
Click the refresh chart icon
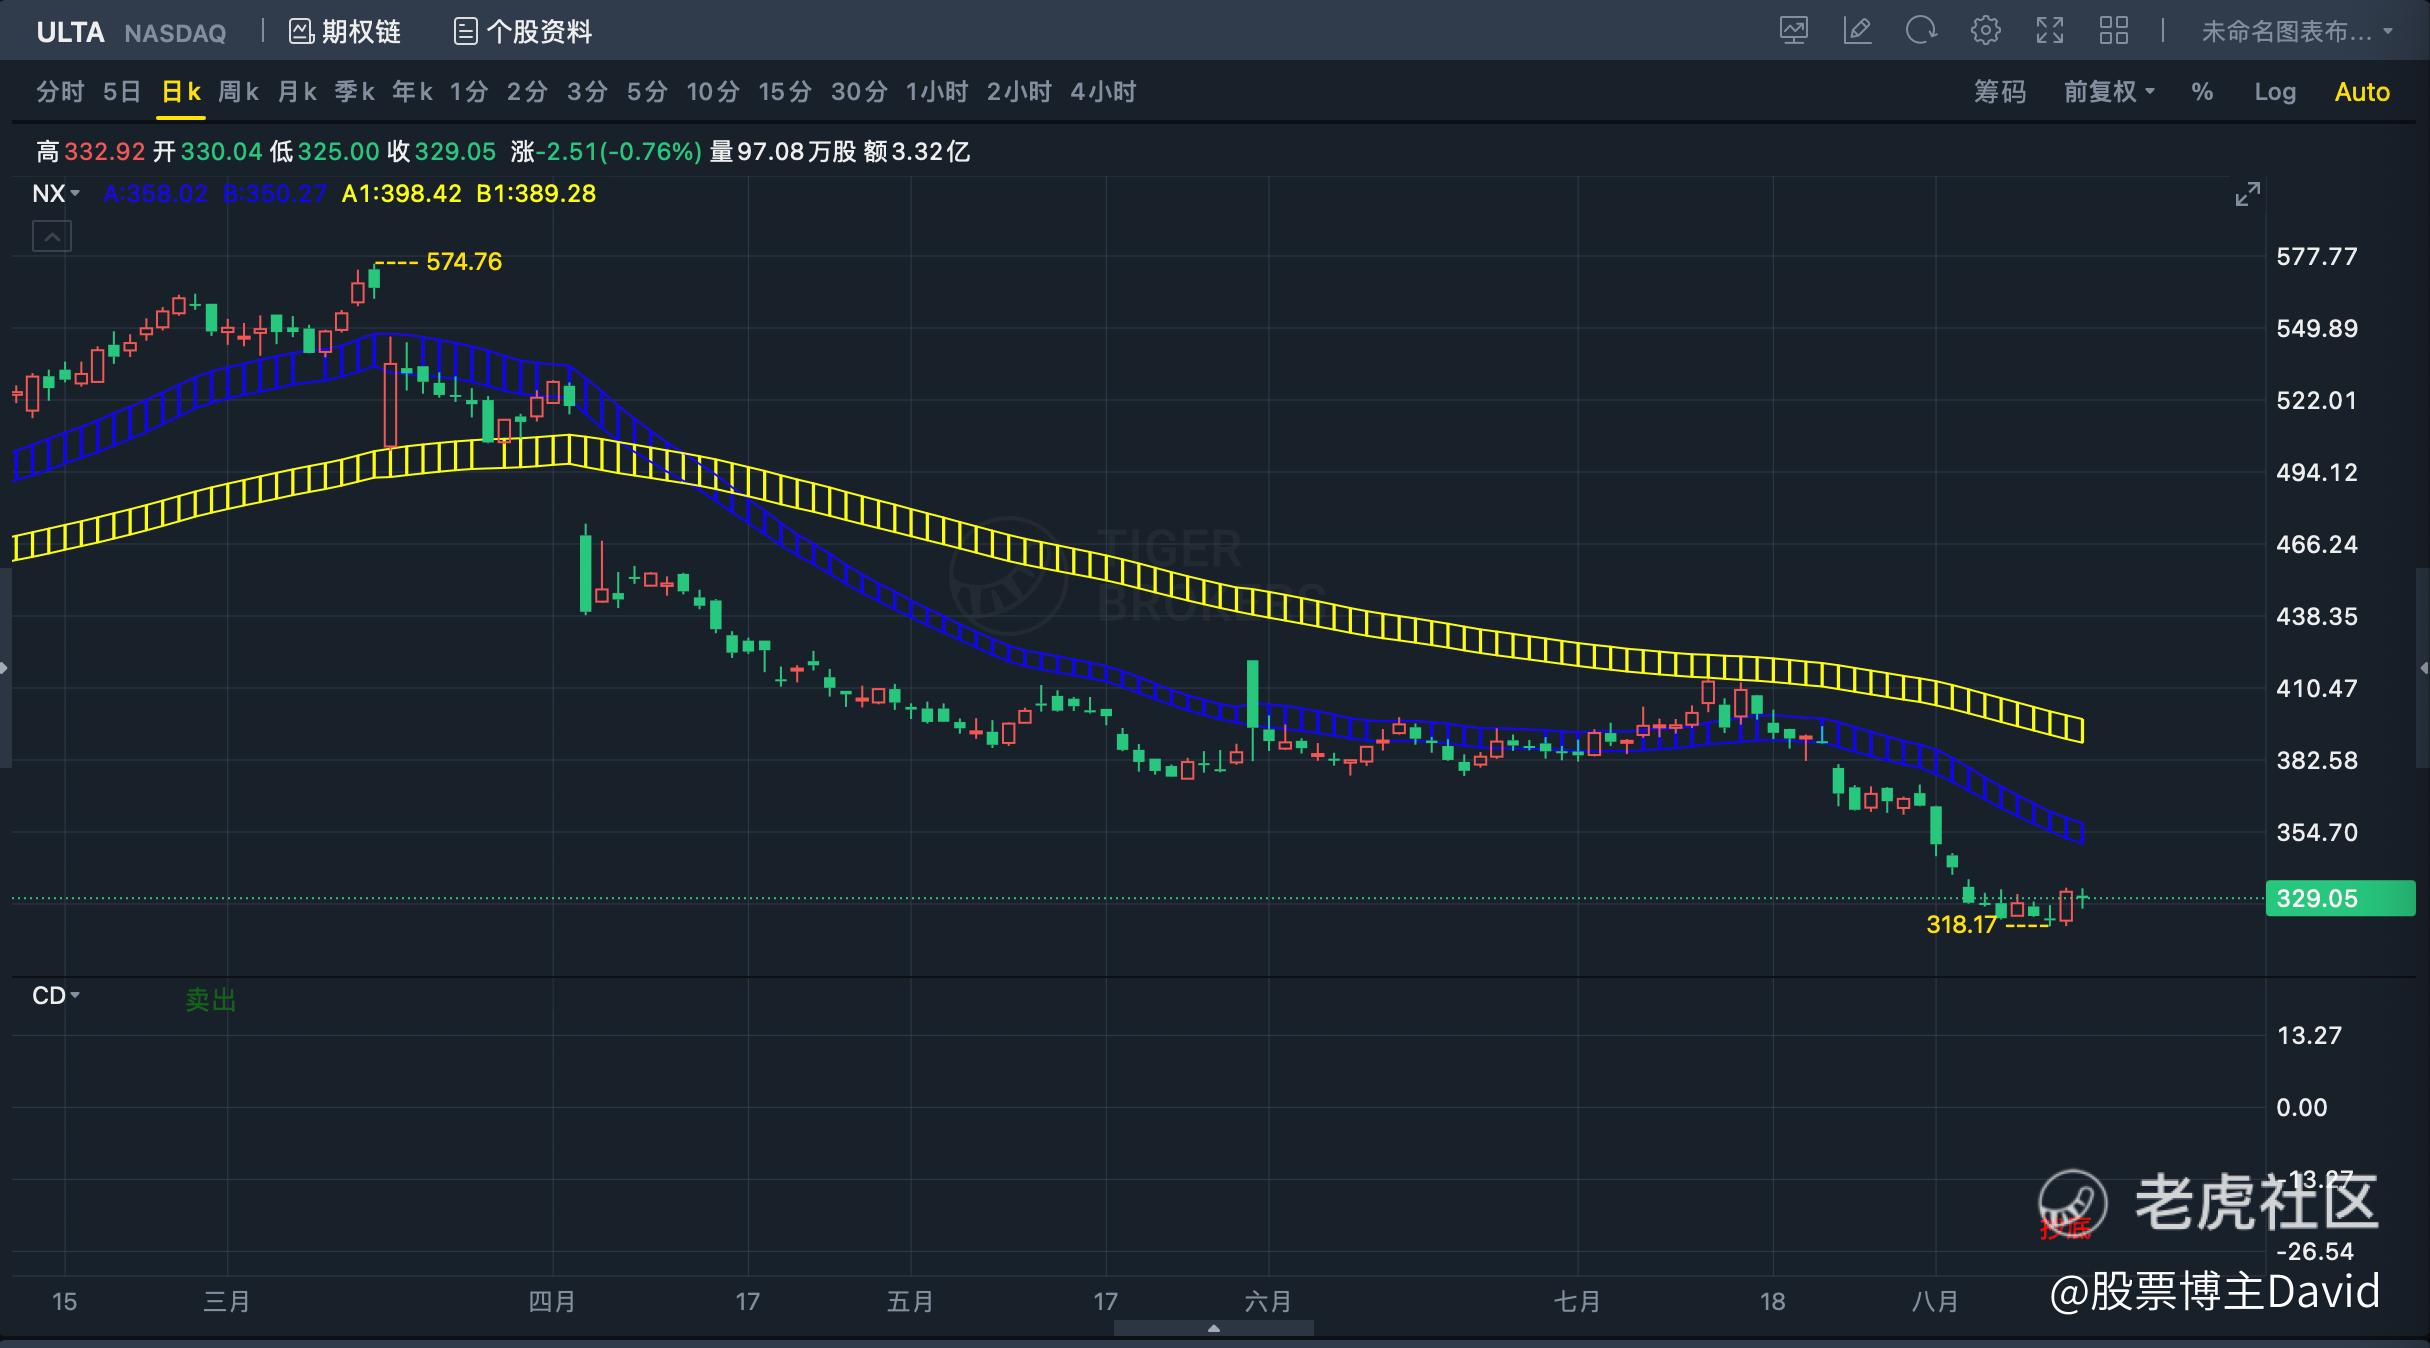pos(1921,31)
